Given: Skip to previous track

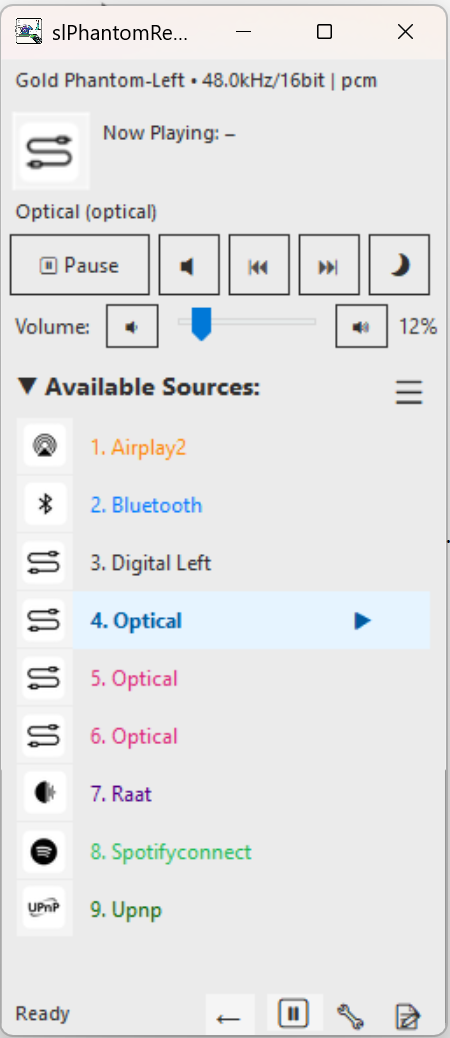Looking at the screenshot, I should [x=259, y=265].
